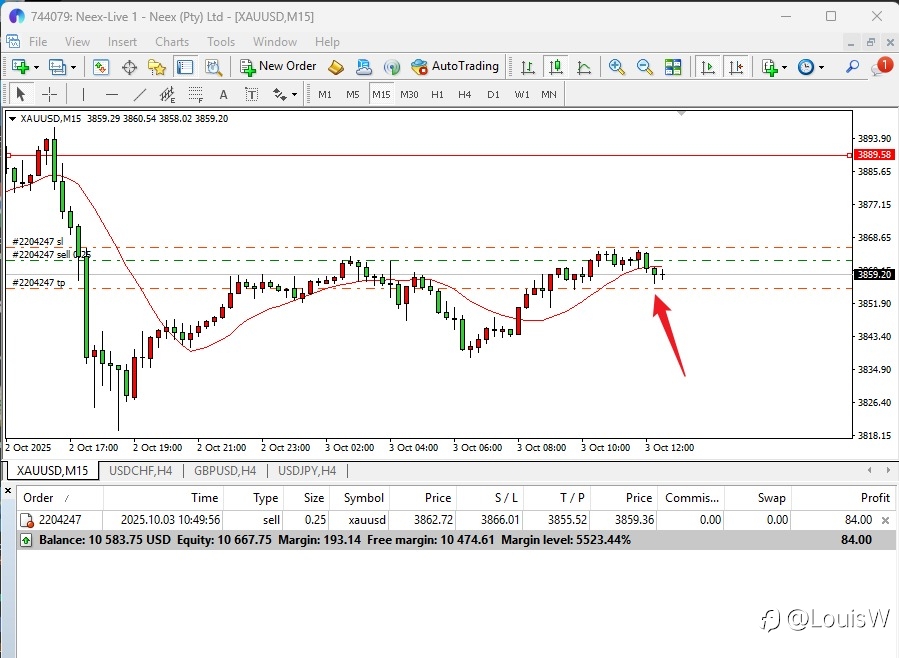Toggle Chart Shift button
The image size is (899, 658).
click(x=735, y=67)
